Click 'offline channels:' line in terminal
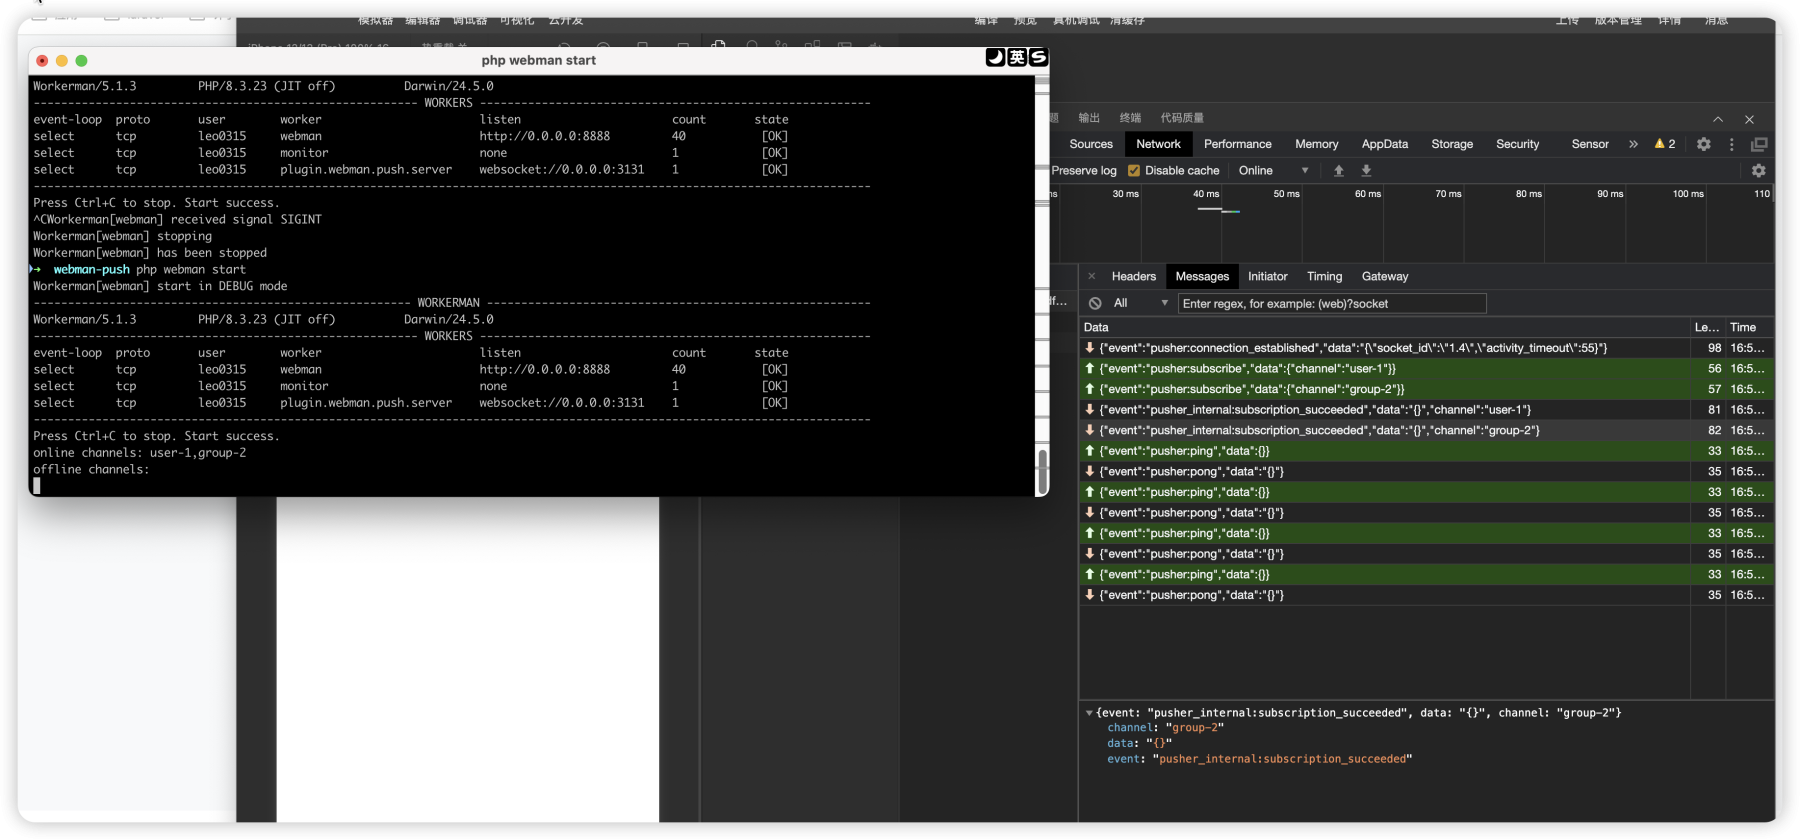The height and width of the screenshot is (840, 1800). coord(91,470)
